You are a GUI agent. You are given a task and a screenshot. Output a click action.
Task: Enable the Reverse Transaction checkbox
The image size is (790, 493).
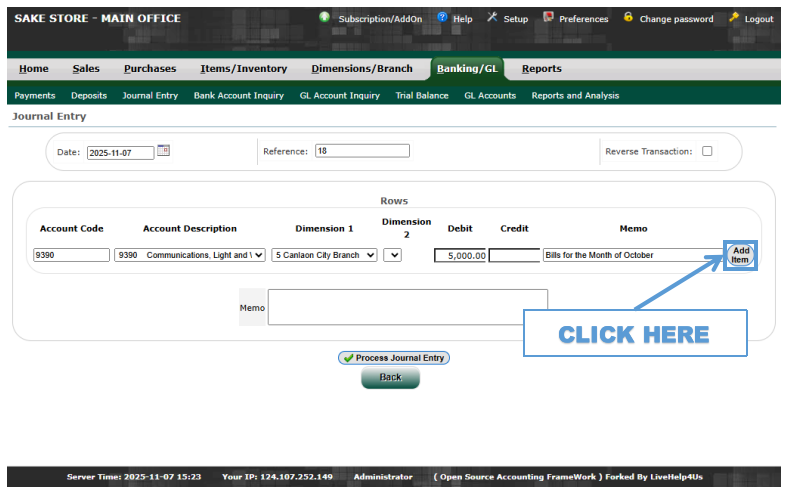click(707, 152)
